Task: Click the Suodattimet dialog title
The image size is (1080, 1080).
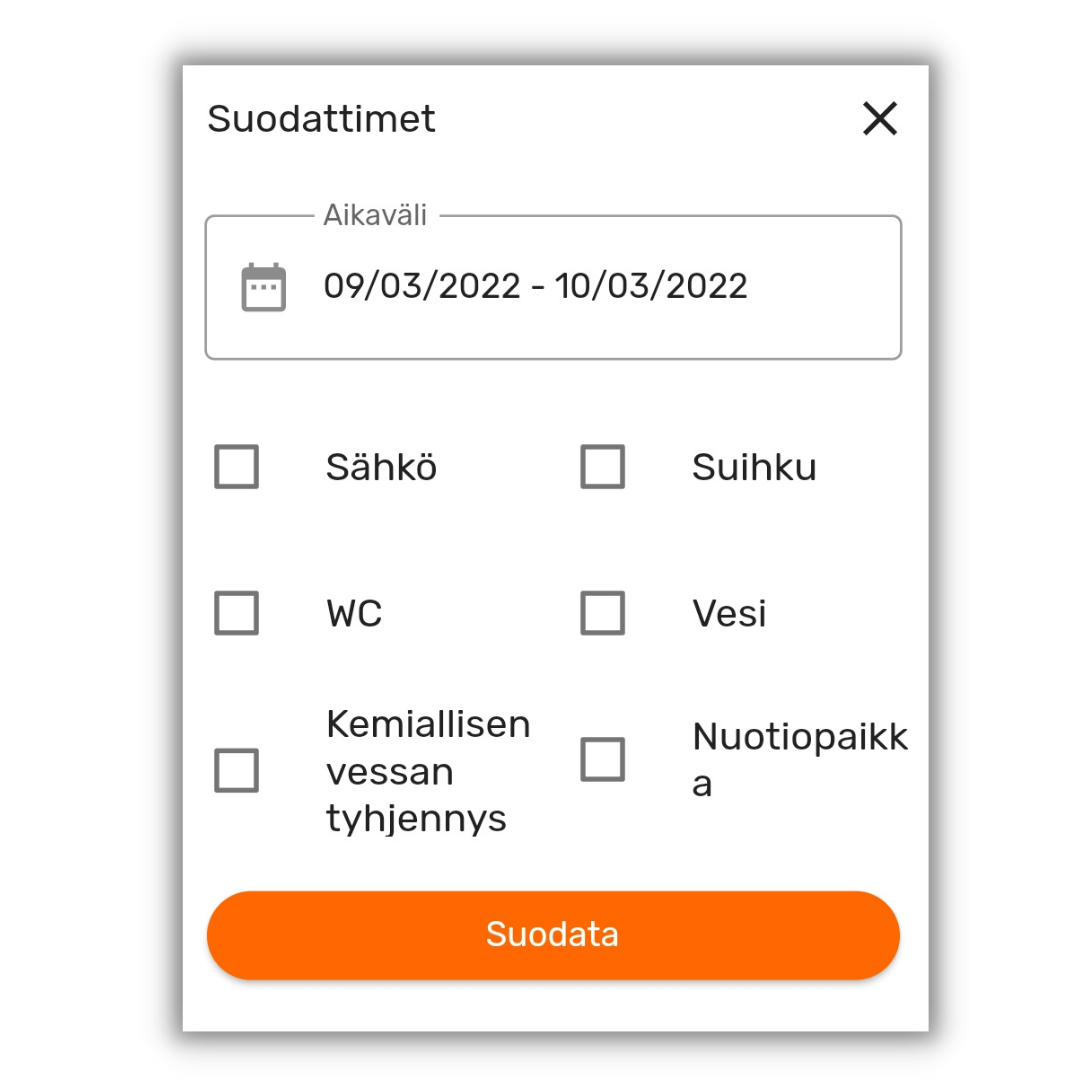Action: (x=321, y=119)
